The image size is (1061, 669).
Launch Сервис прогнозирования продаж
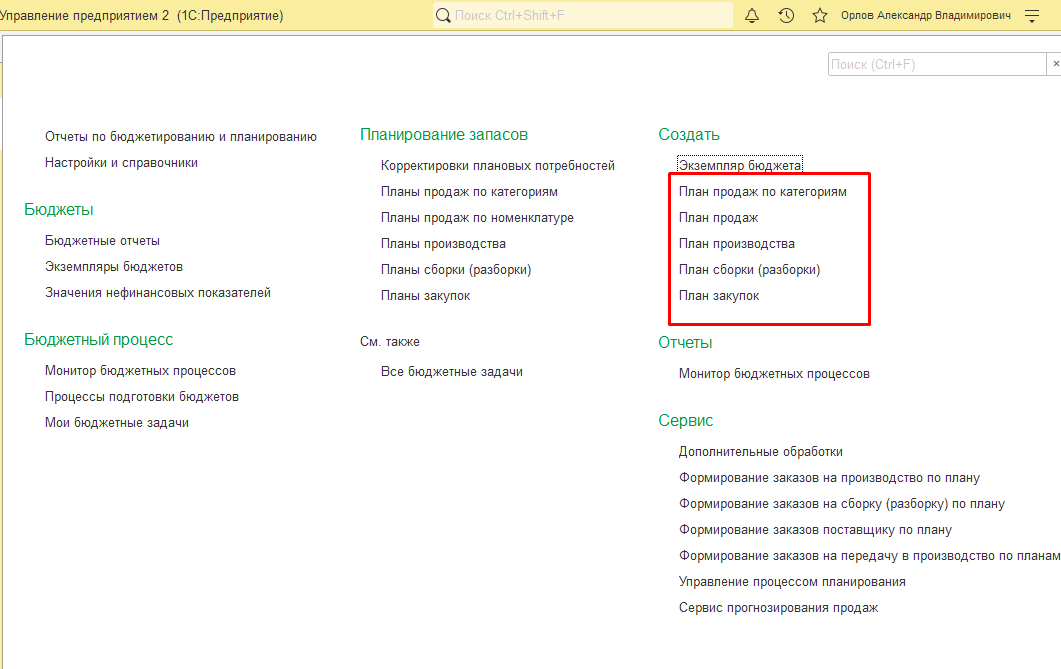[778, 608]
